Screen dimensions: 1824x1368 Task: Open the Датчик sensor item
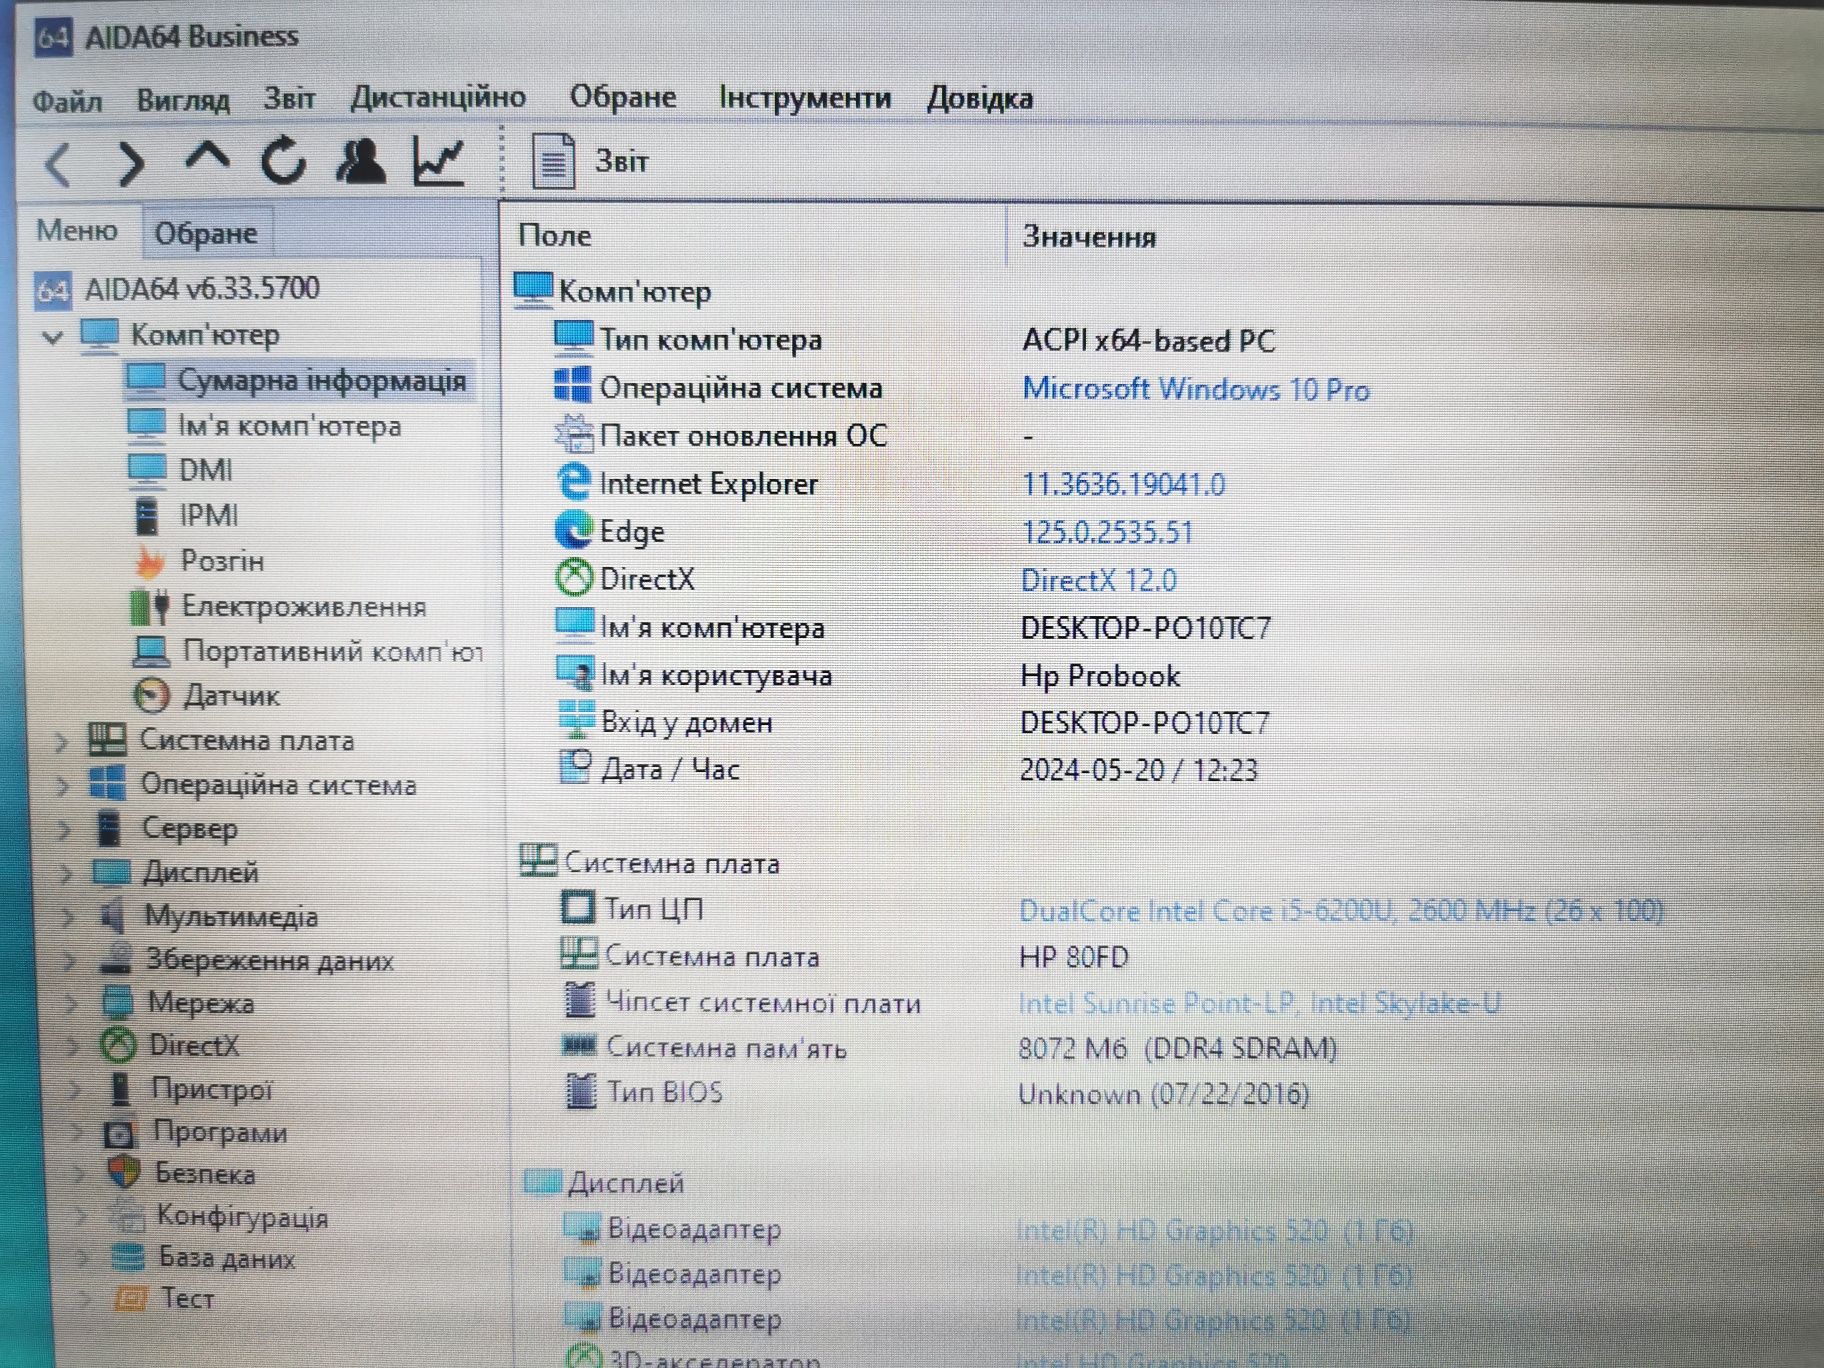click(231, 696)
